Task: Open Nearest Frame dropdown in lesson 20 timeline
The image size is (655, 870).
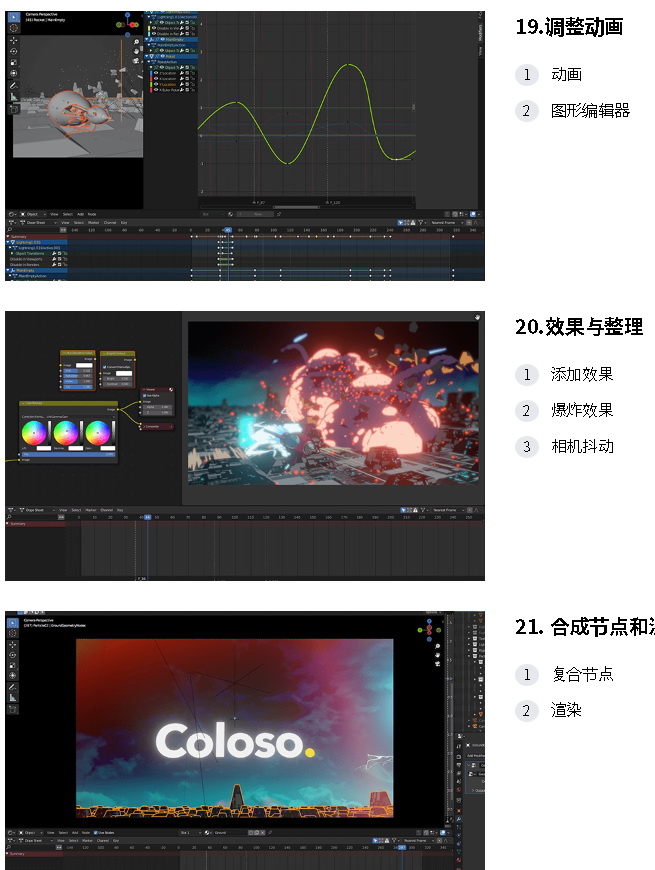Action: 446,509
